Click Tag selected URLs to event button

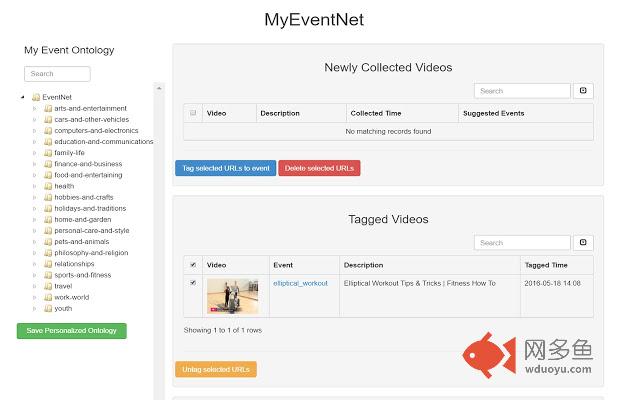tap(226, 168)
